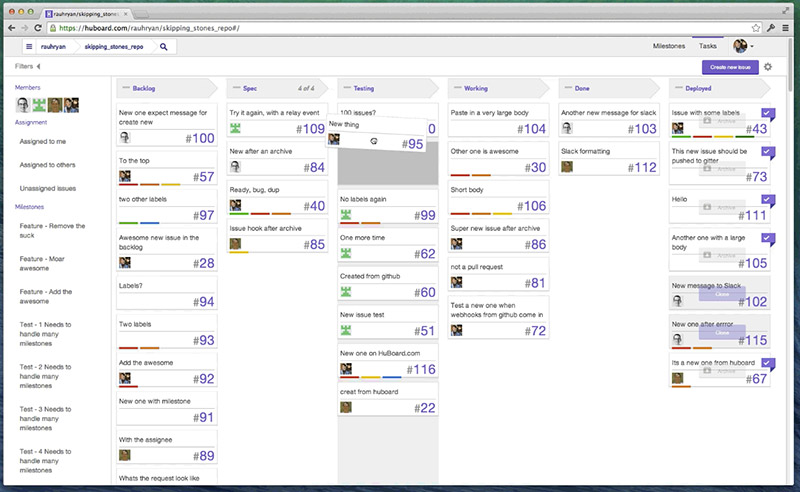
Task: Click Archive on issue #111 card
Action: coord(721,207)
